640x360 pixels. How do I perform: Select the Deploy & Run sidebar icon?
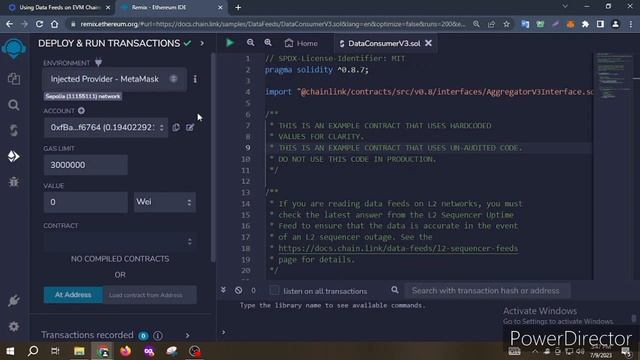14,156
